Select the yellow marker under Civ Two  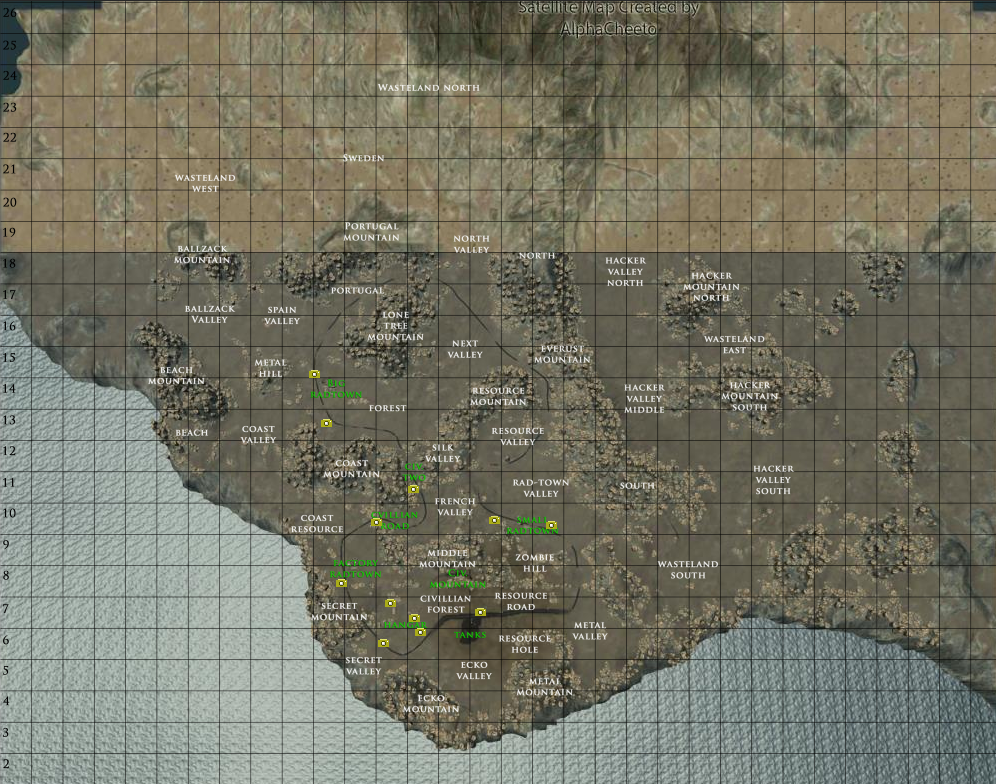click(x=413, y=490)
